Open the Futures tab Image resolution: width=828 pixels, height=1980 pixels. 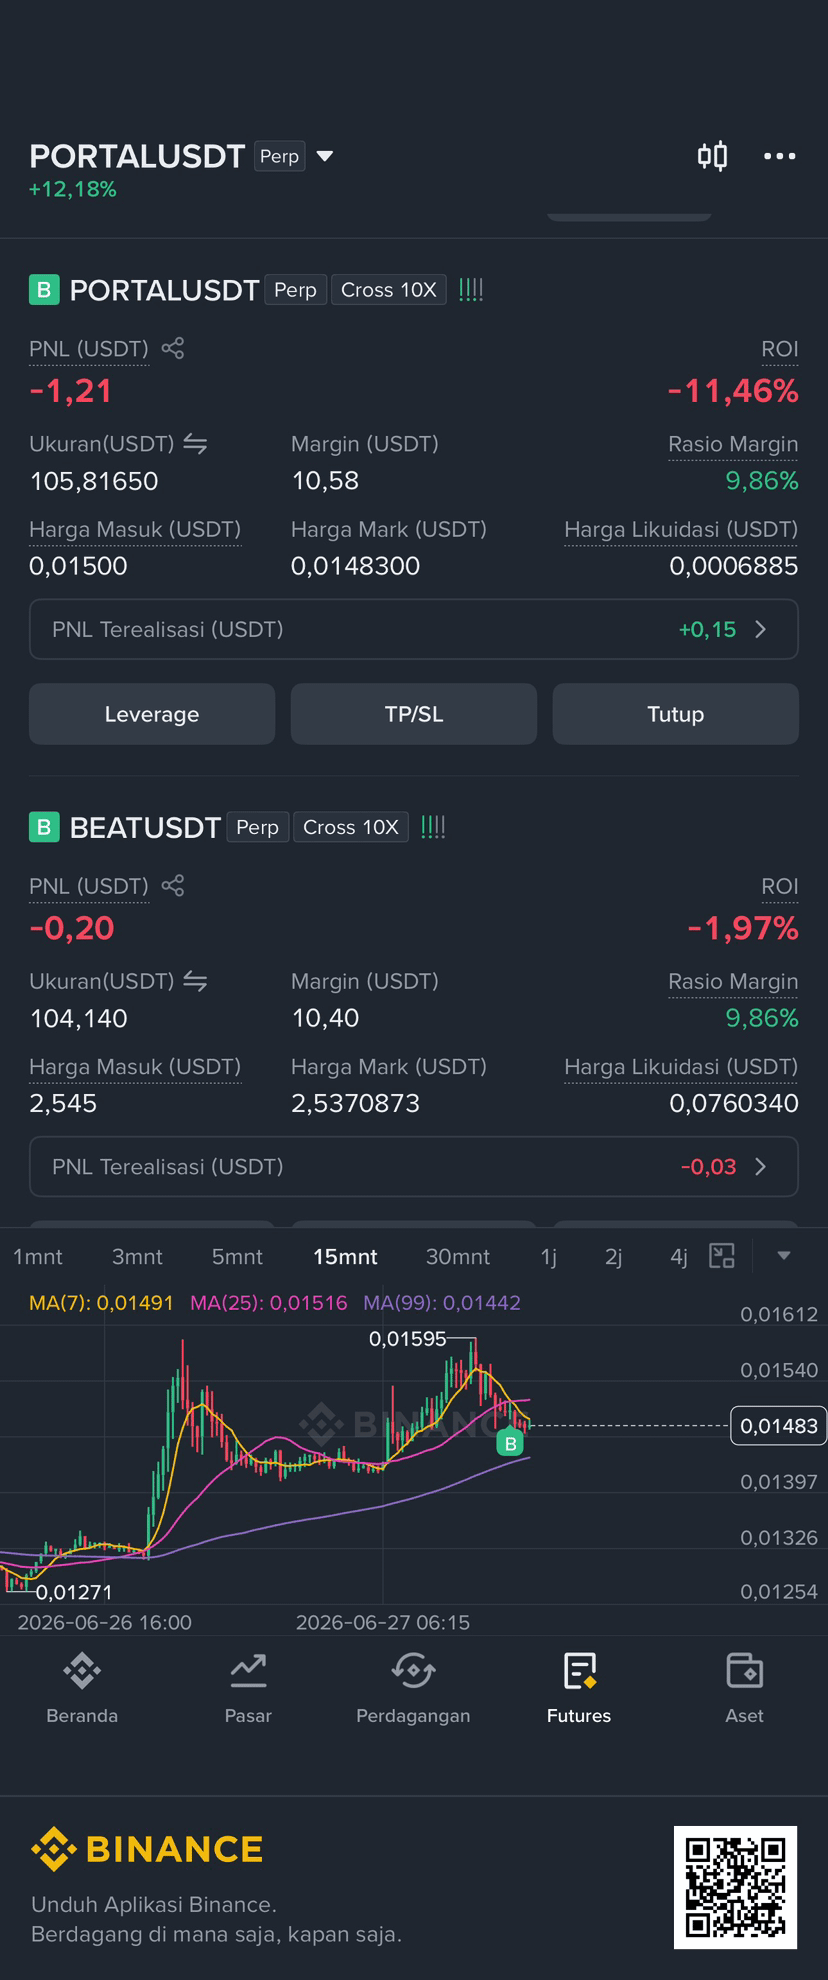(579, 1688)
